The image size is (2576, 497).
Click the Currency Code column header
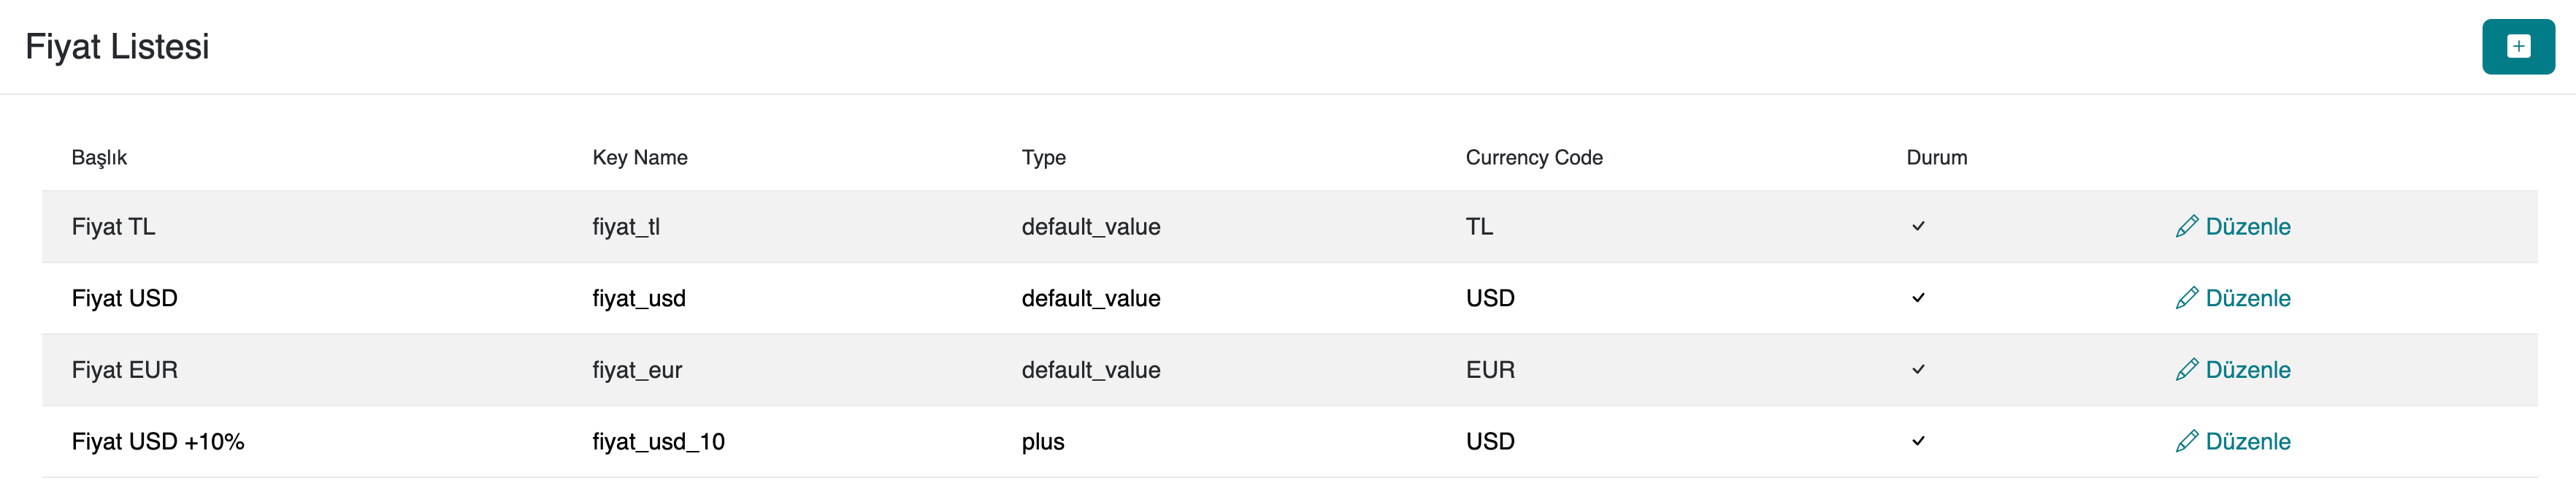pos(1533,158)
